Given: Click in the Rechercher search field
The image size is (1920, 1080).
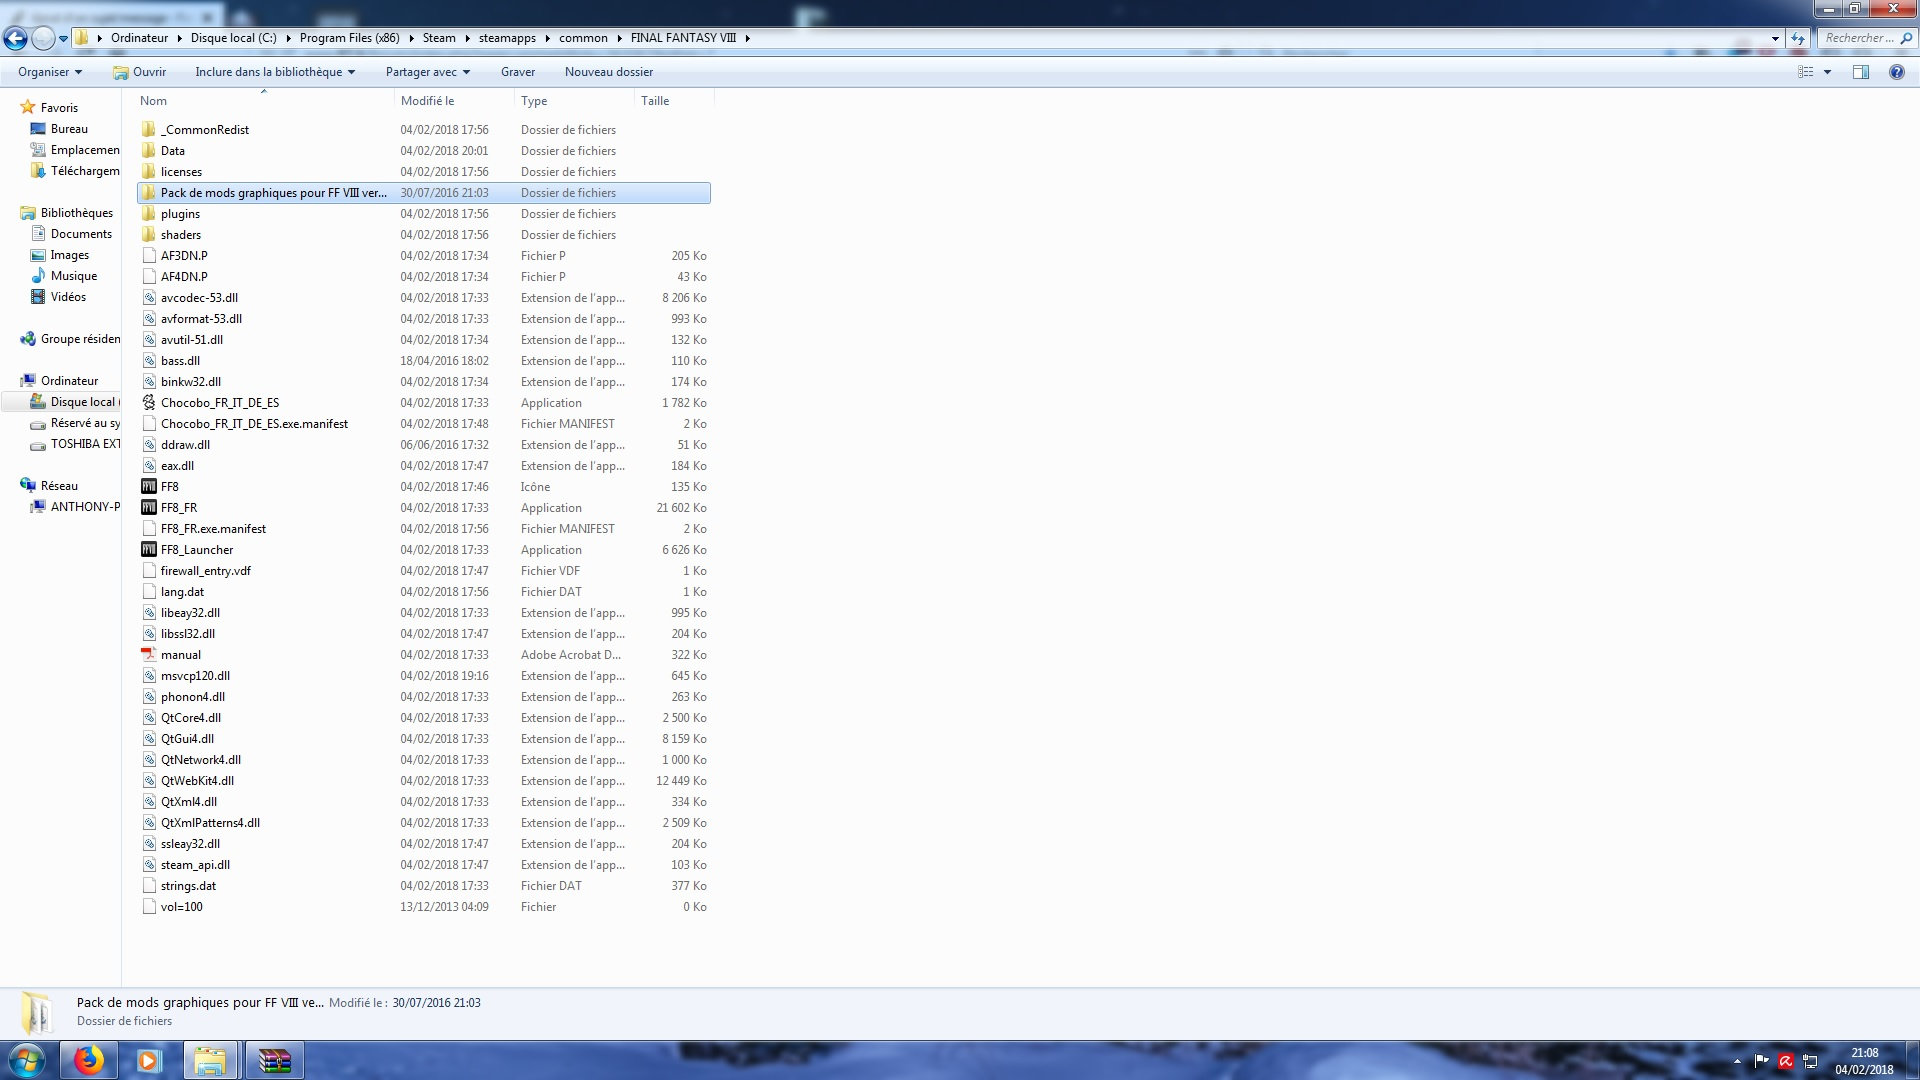Looking at the screenshot, I should tap(1858, 38).
